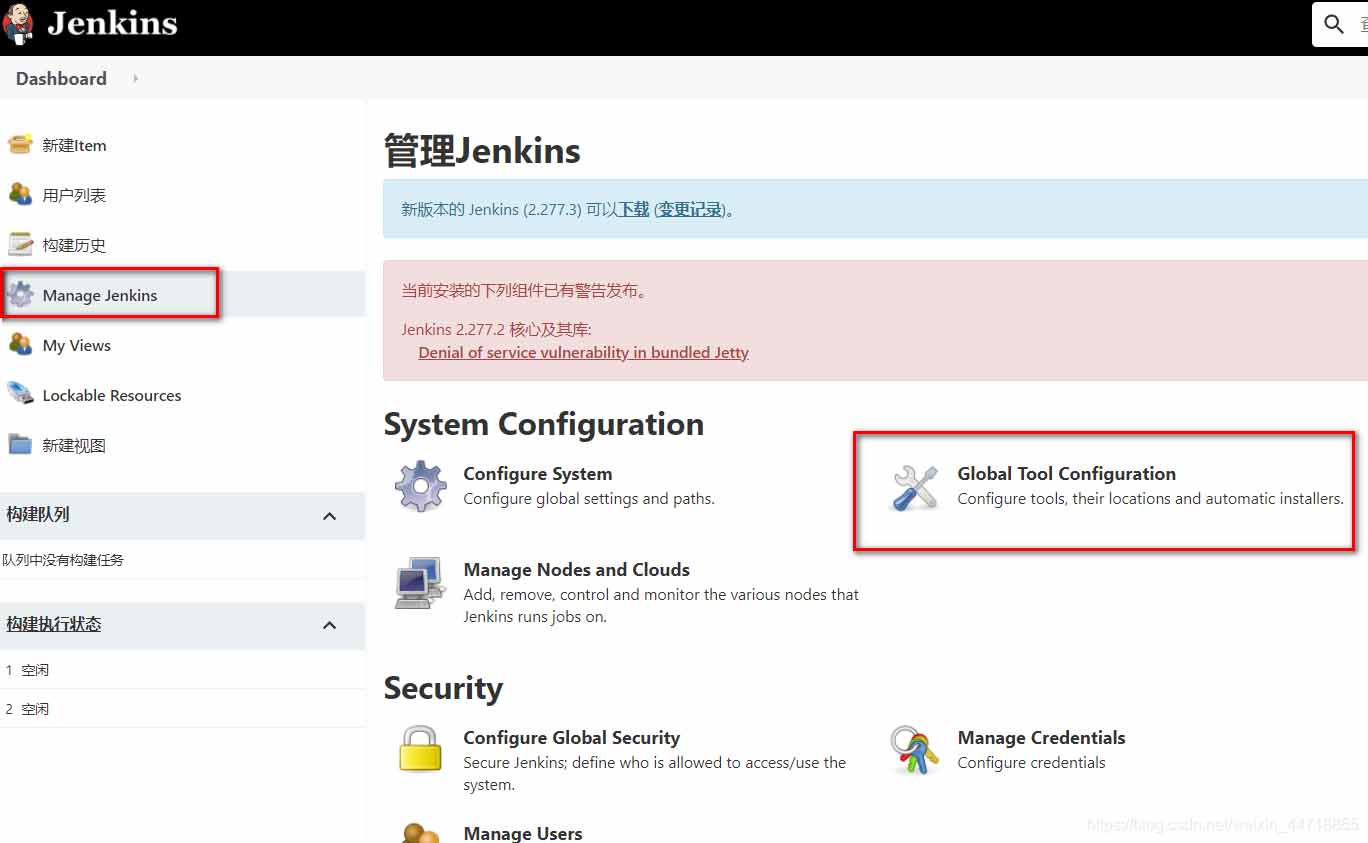1368x843 pixels.
Task: Open Manage Users
Action: click(x=523, y=833)
